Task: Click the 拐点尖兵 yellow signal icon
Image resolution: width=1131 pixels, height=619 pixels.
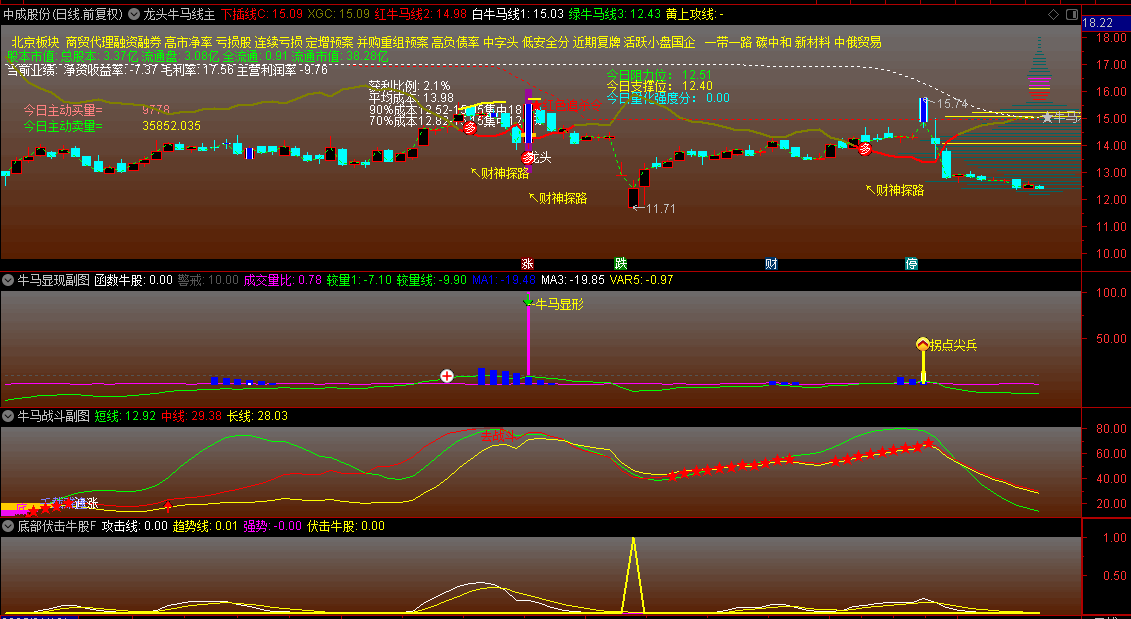Action: pyautogui.click(x=923, y=345)
